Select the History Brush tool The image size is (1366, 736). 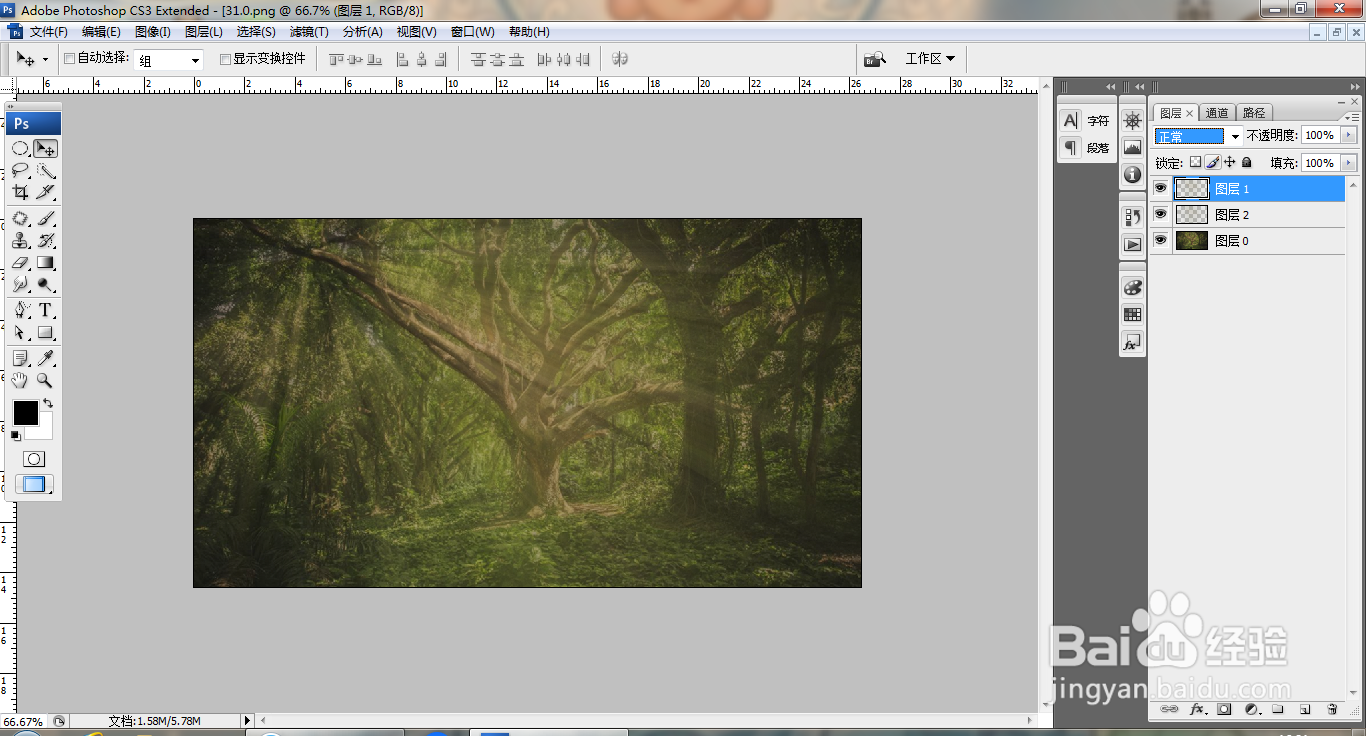click(x=45, y=240)
